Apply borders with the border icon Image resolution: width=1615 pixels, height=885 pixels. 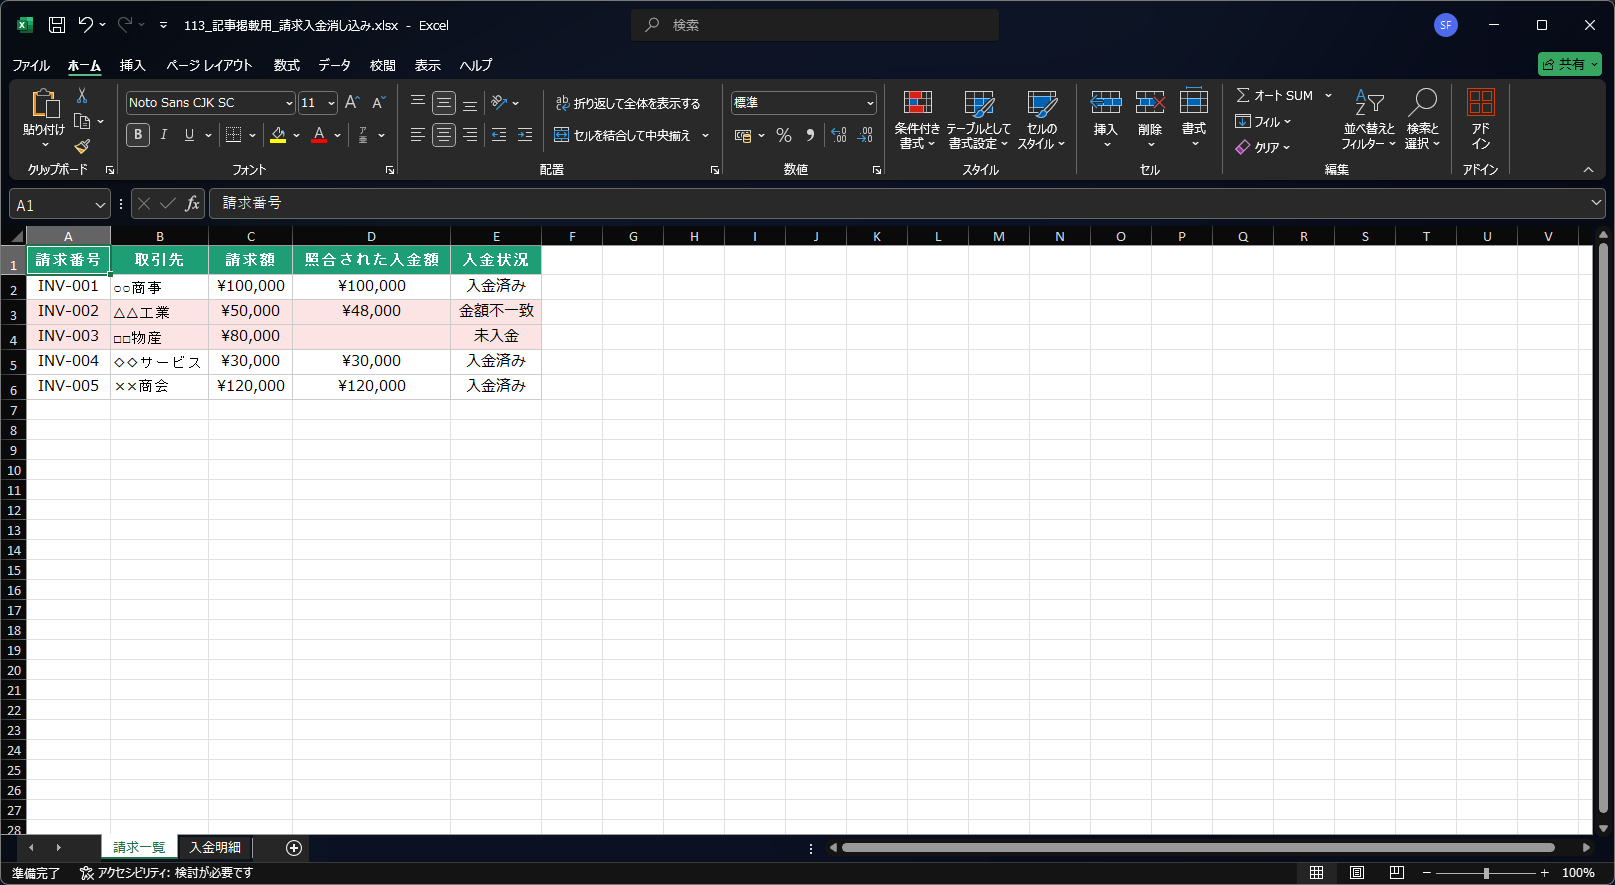tap(233, 135)
